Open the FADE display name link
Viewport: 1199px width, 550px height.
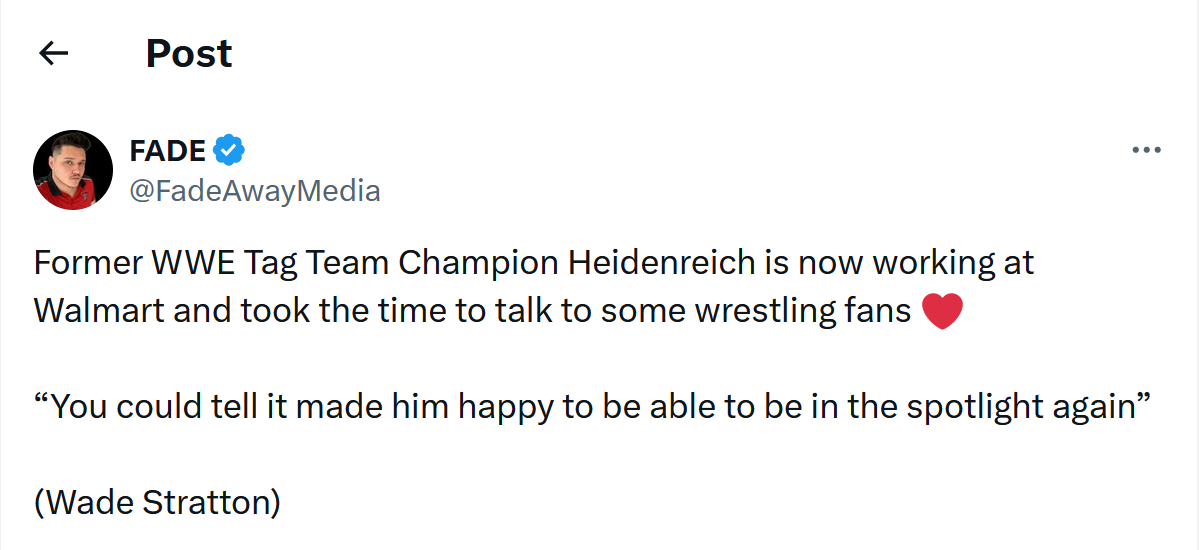(168, 151)
